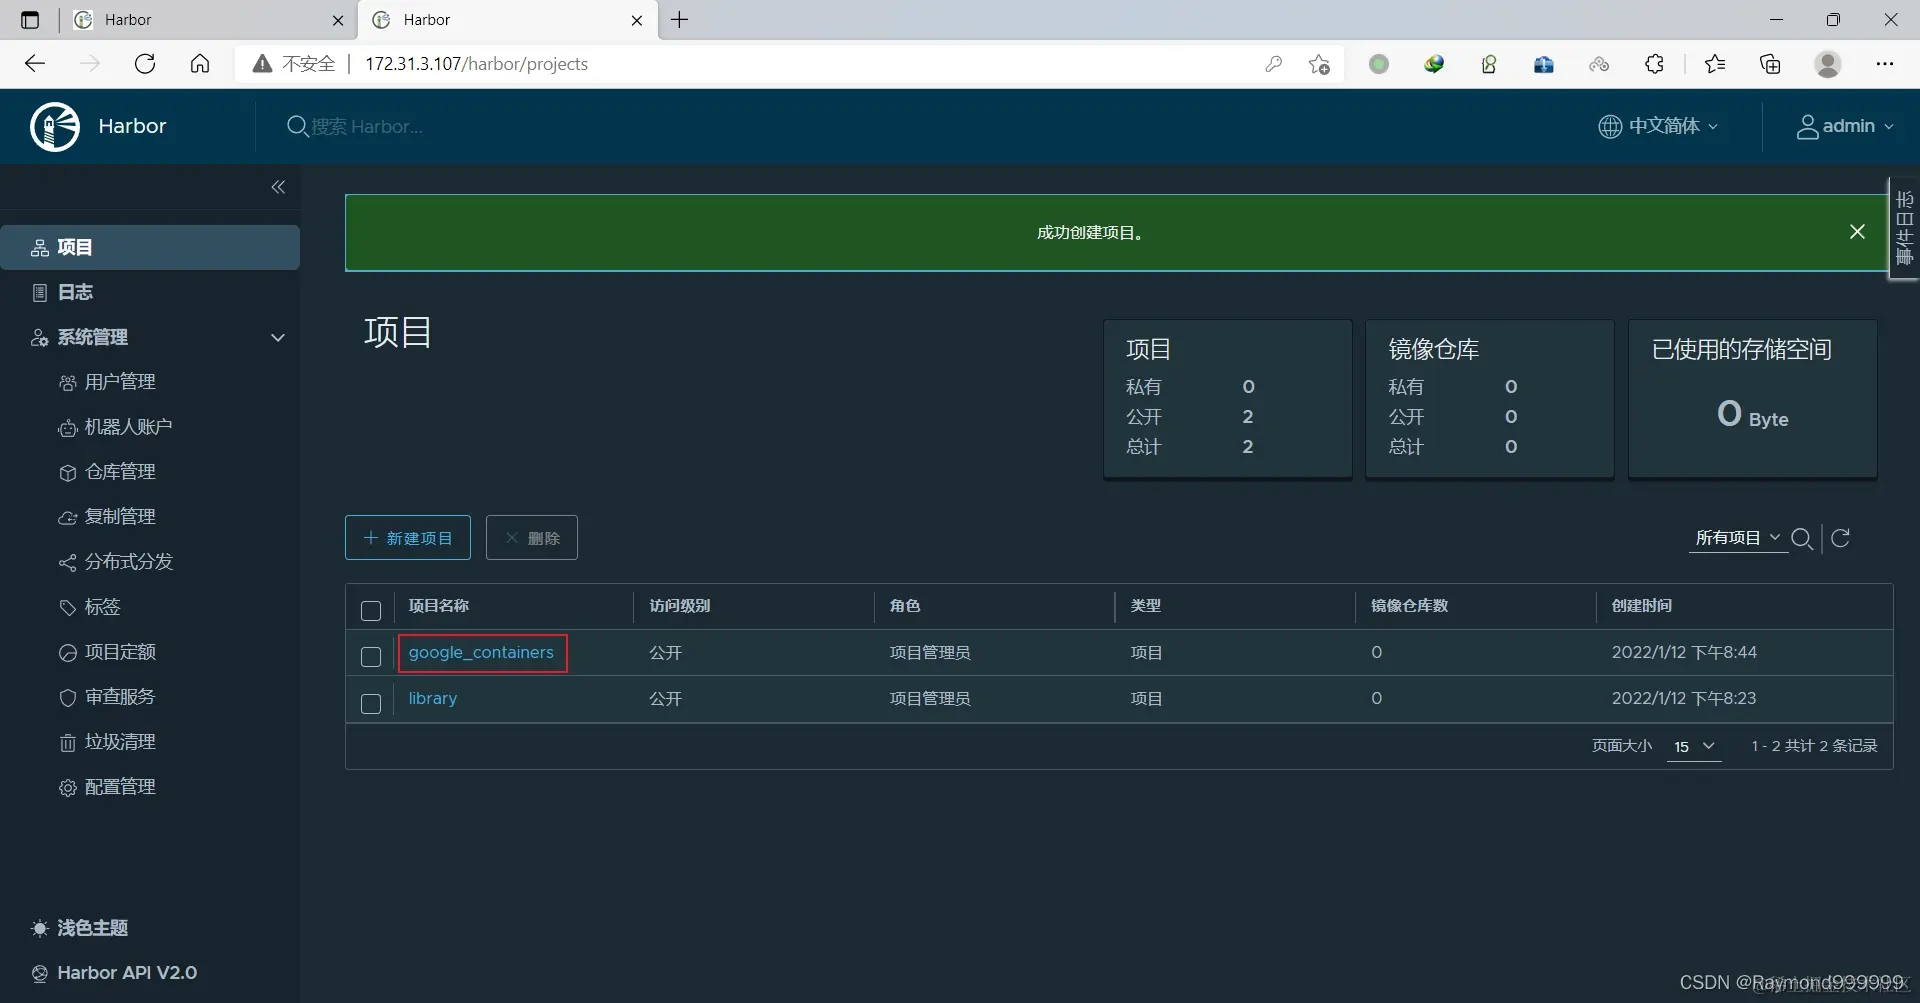Sort by 项目名称 column header
The width and height of the screenshot is (1920, 1003).
coord(439,606)
